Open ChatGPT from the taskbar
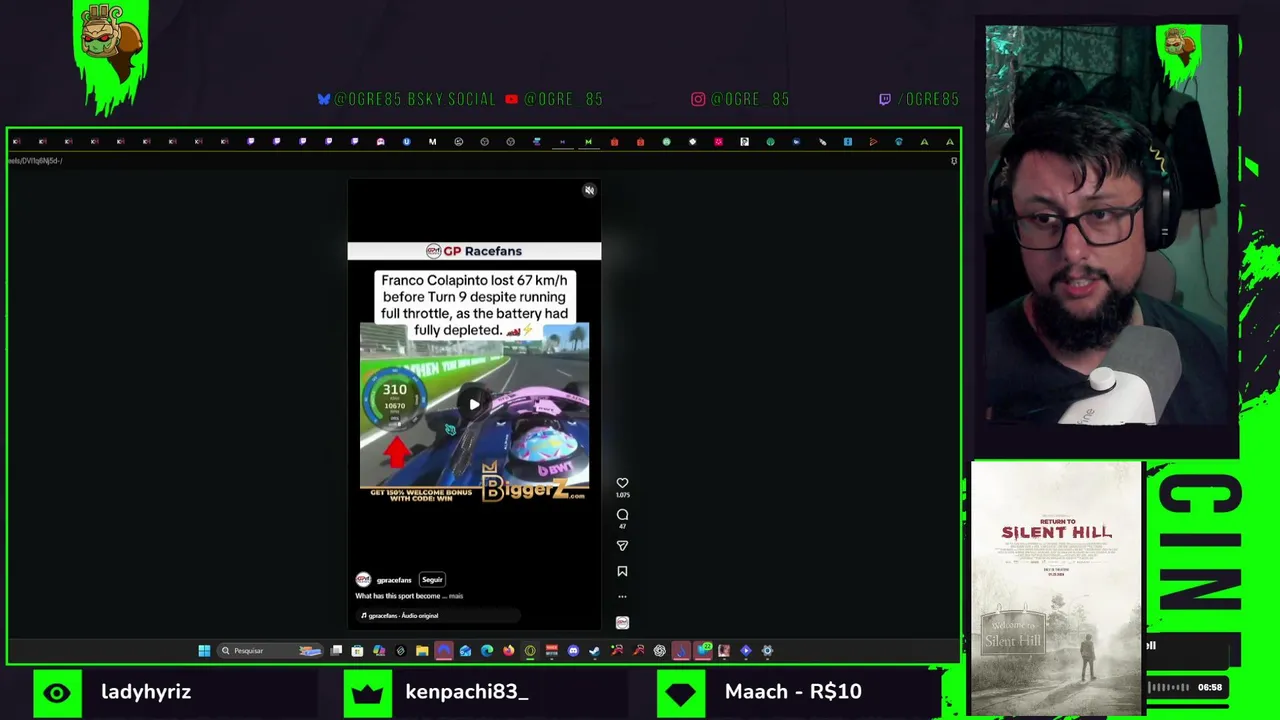 pyautogui.click(x=659, y=651)
